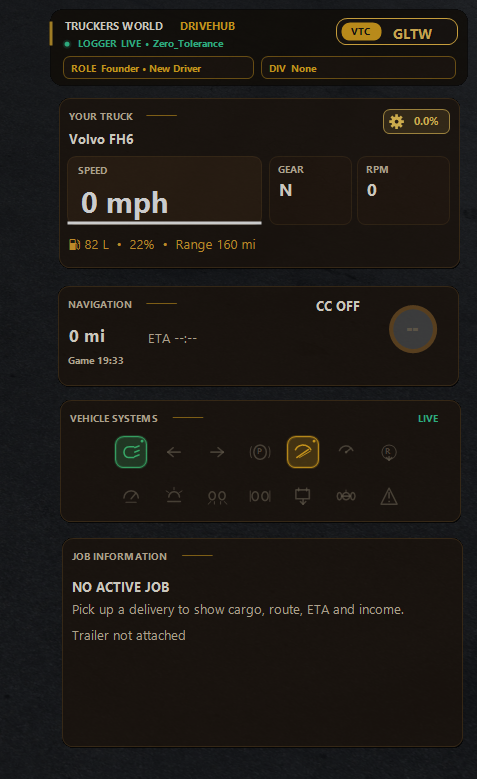Click the Range 160 mi text

[216, 244]
